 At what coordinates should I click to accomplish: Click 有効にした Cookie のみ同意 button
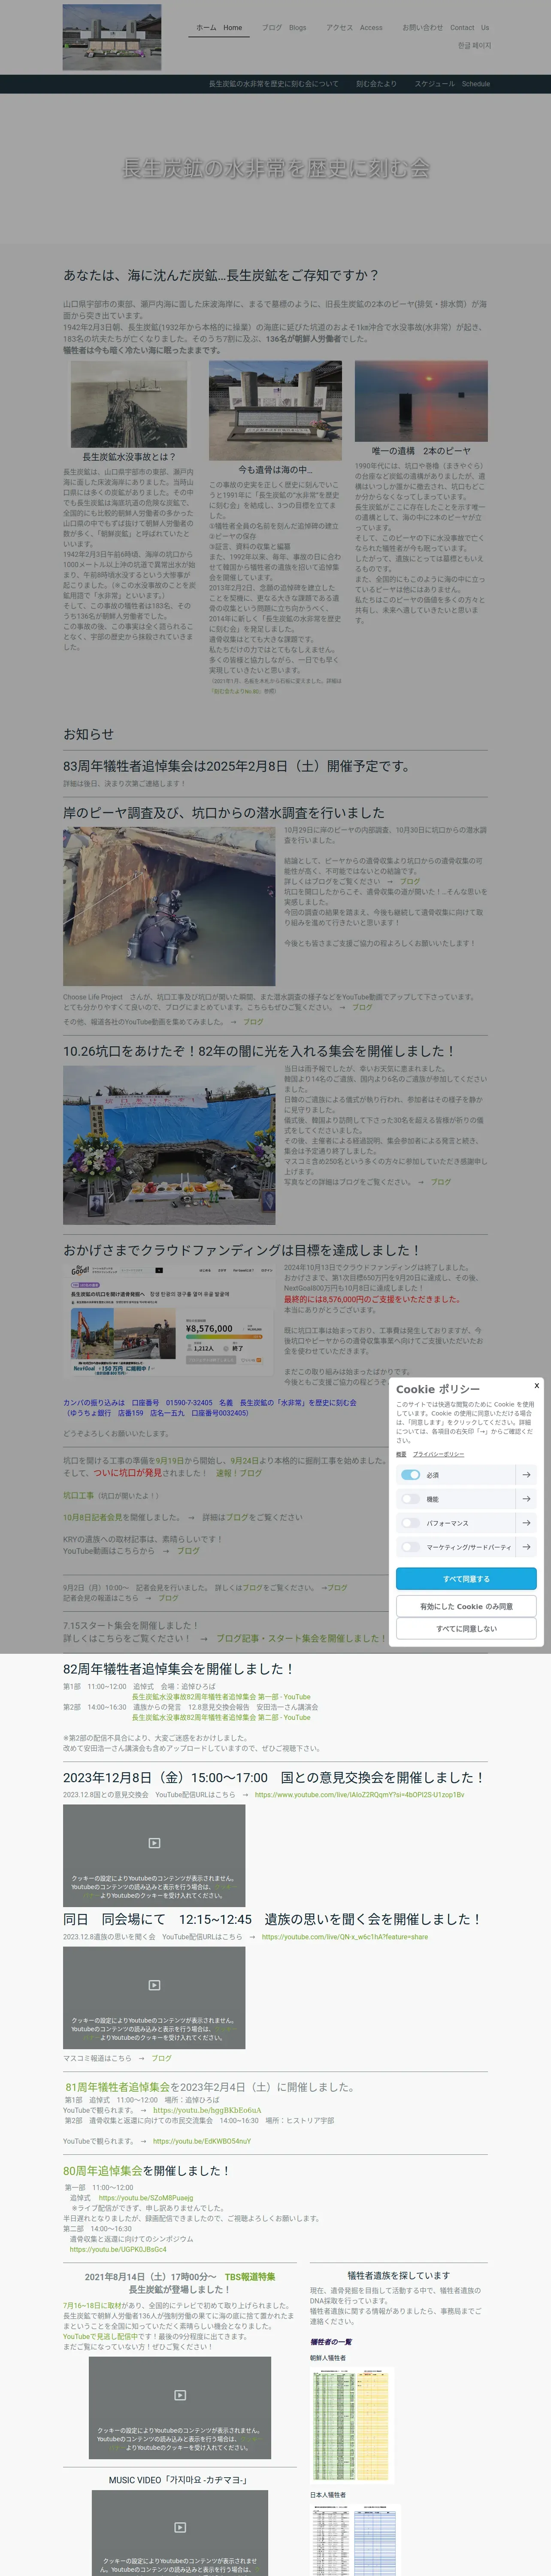pos(466,1606)
